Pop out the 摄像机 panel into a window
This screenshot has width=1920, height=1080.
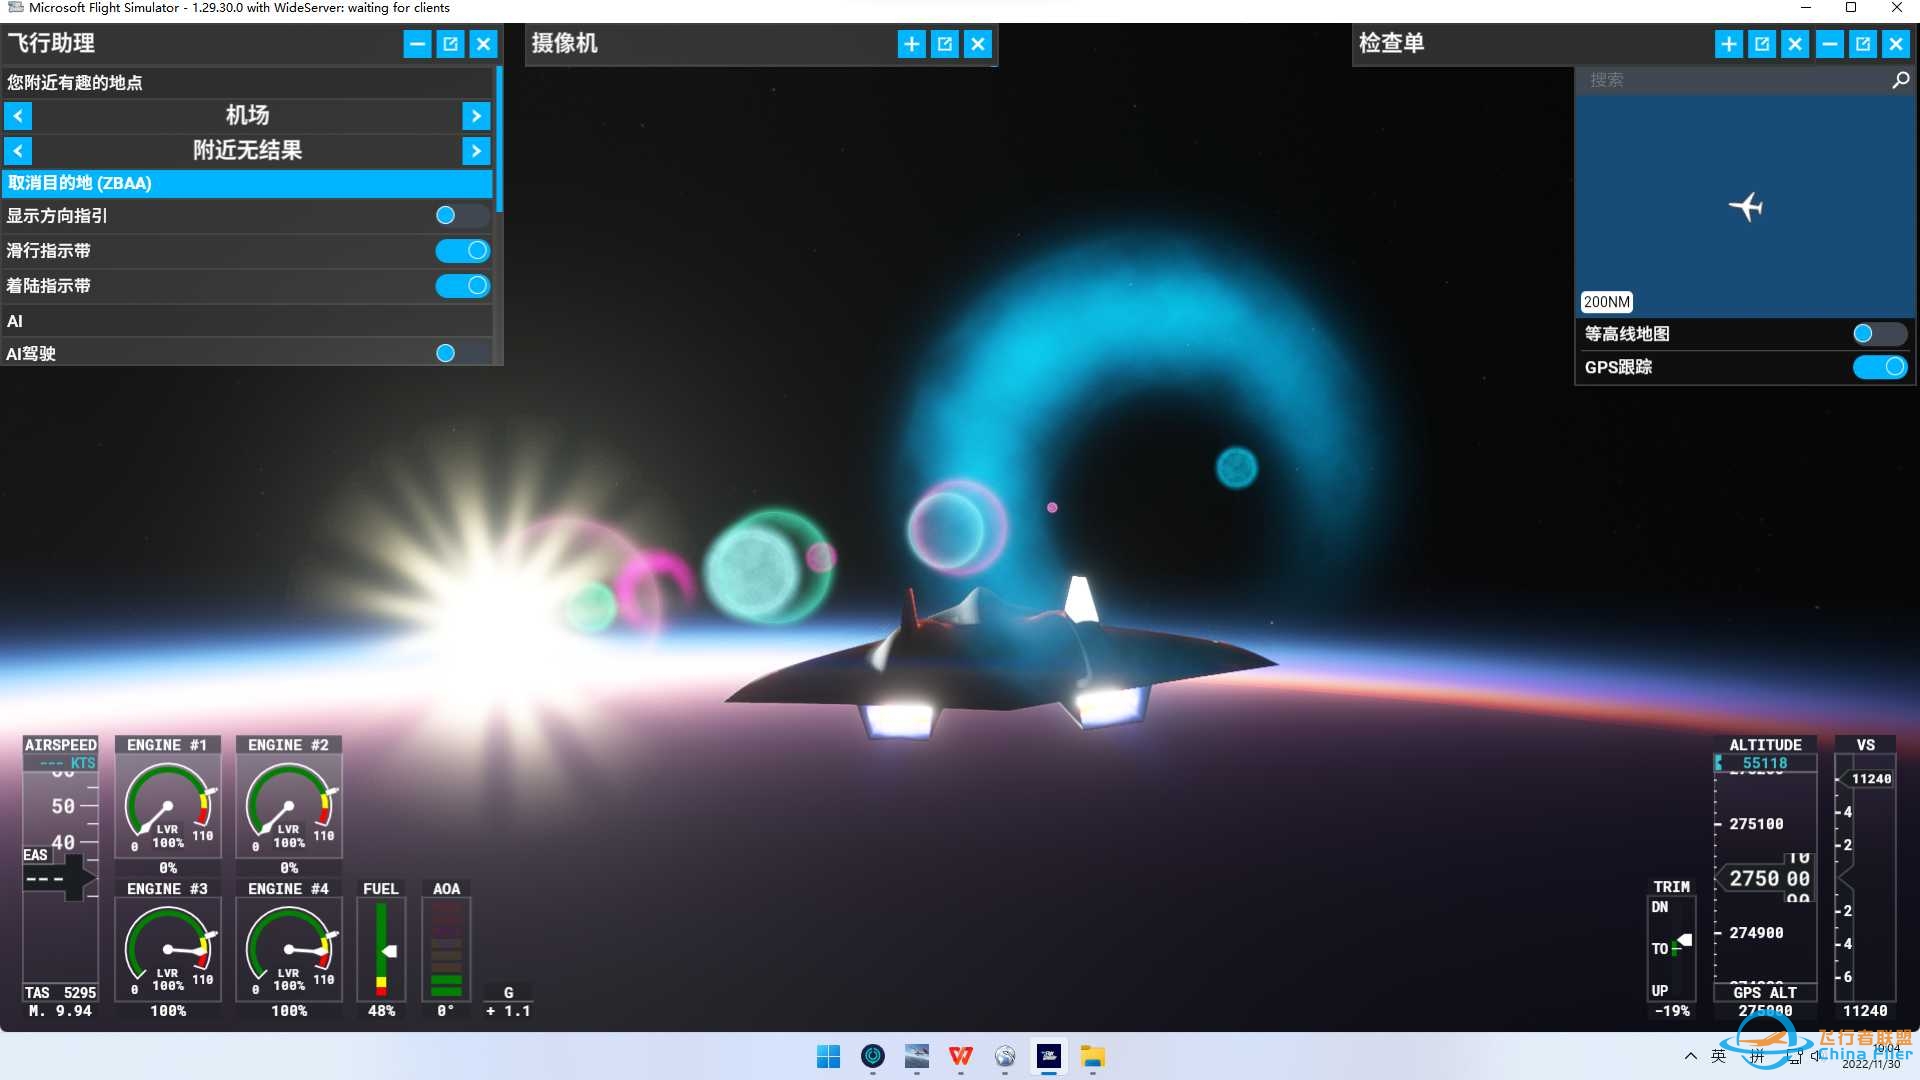coord(945,44)
